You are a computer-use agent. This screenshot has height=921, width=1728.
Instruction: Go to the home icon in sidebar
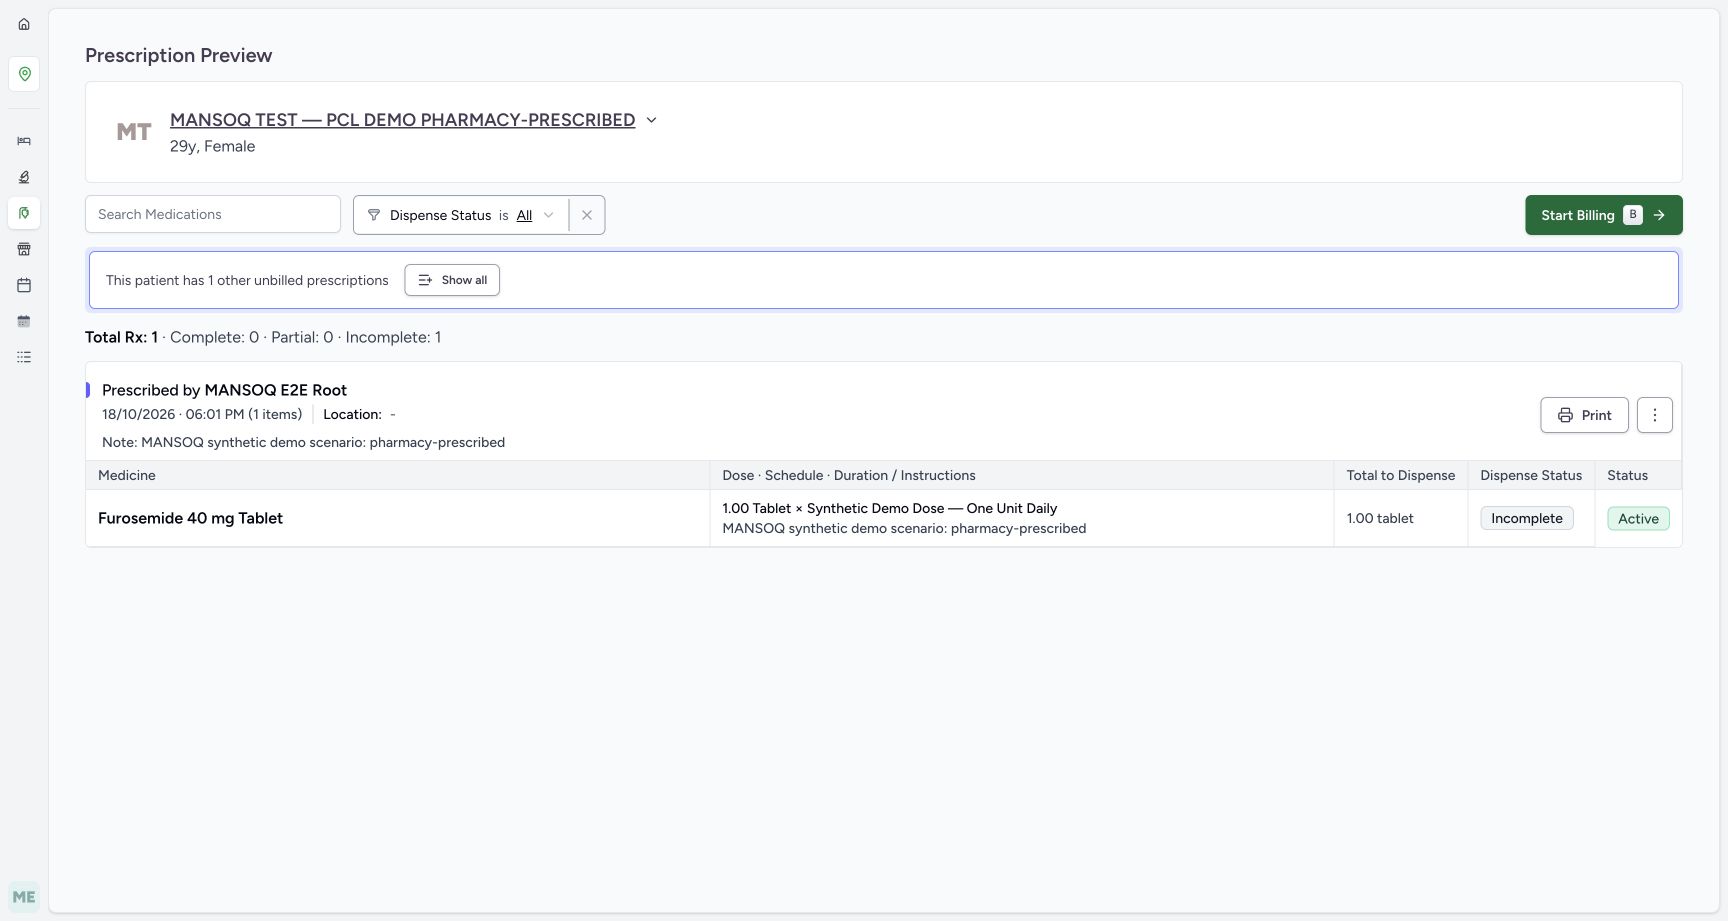click(24, 24)
